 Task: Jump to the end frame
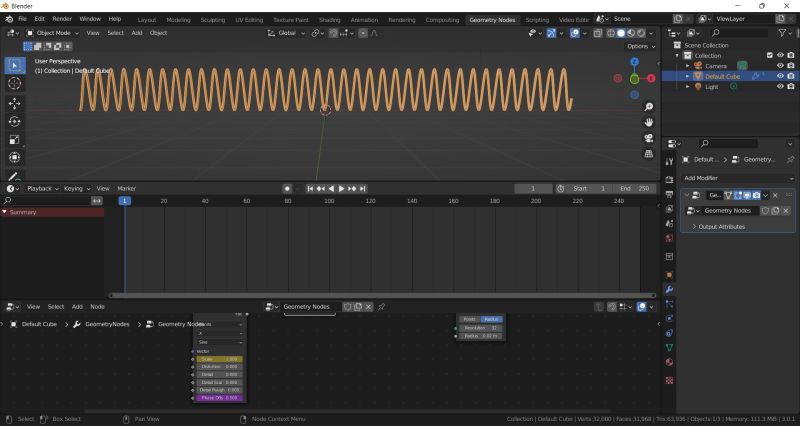coord(363,188)
